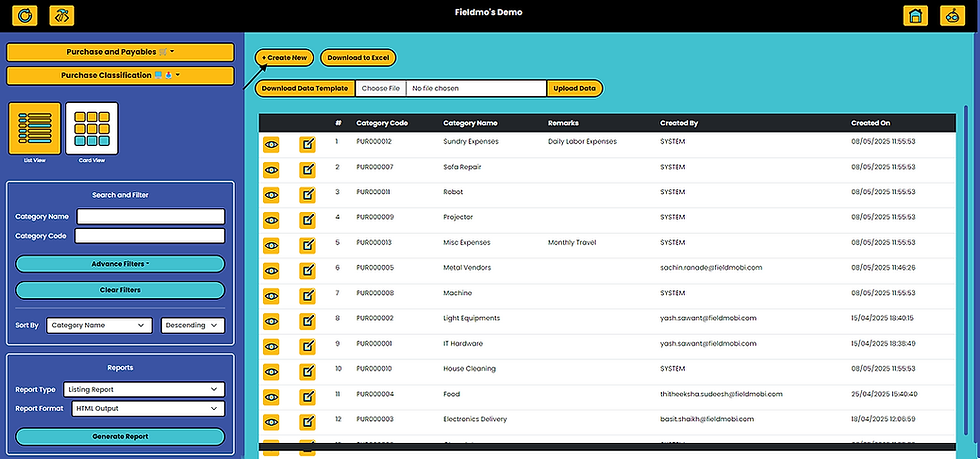Click Download Data Template
980x459 pixels.
tap(304, 88)
